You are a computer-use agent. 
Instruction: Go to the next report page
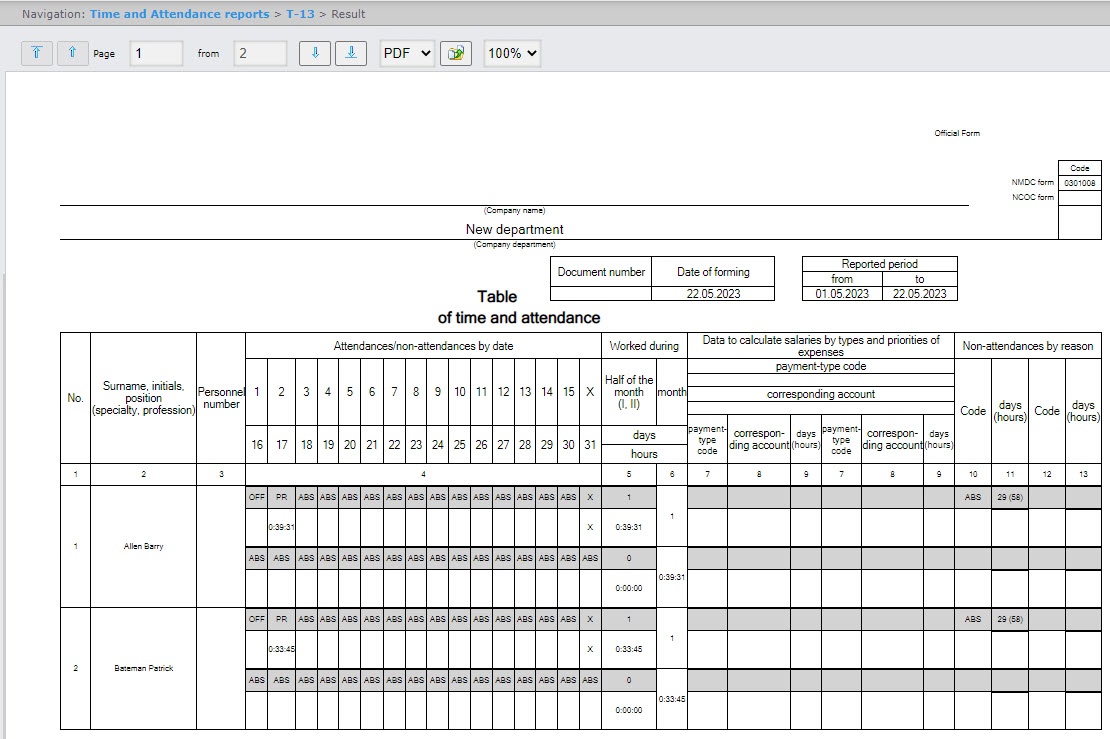pos(315,53)
